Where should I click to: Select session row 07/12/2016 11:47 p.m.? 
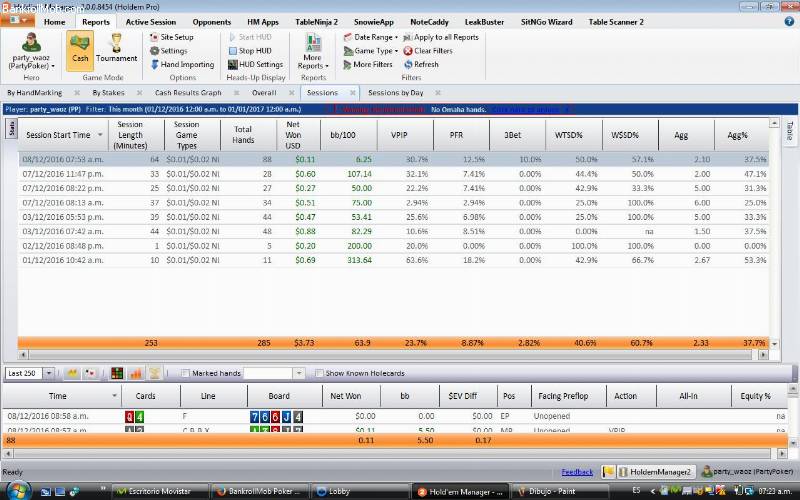click(x=393, y=174)
